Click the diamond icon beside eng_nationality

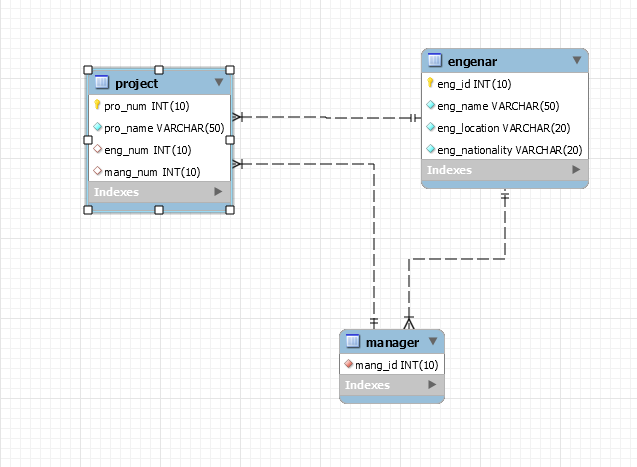(430, 150)
